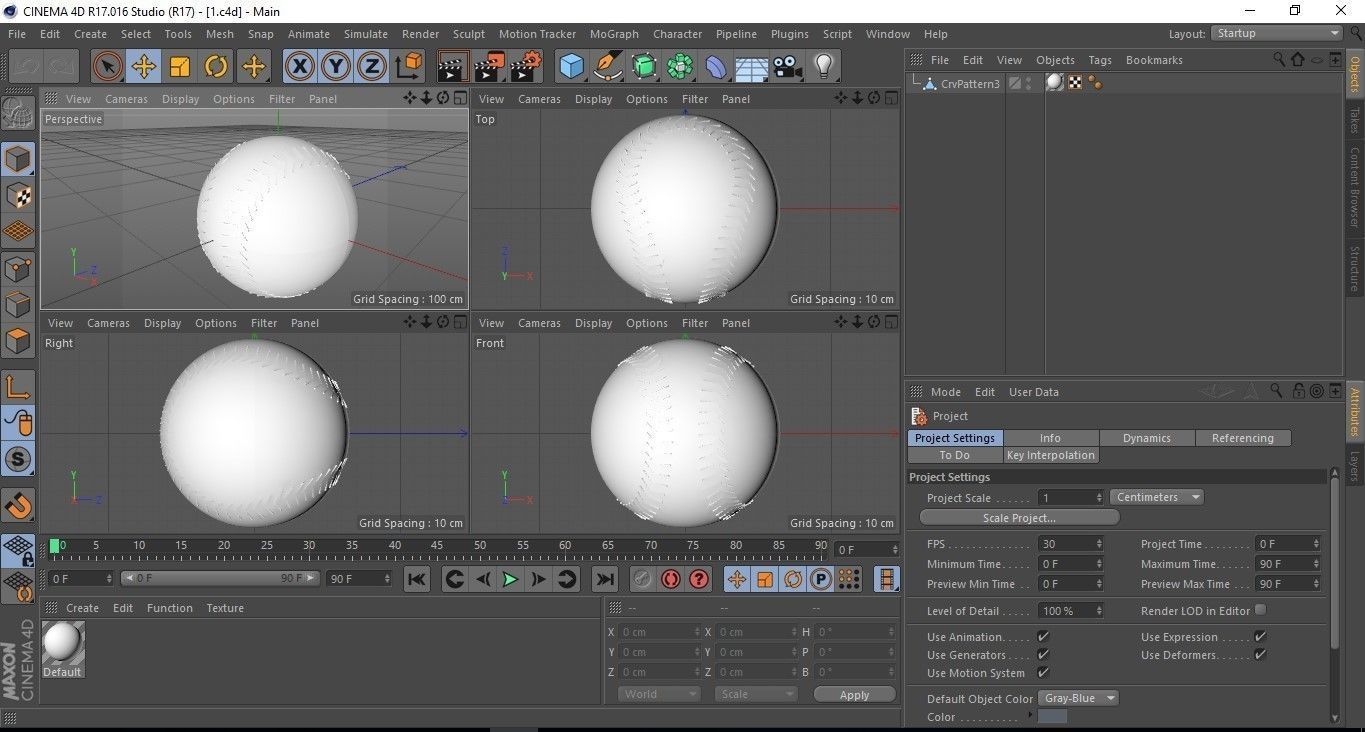Adjust the FPS value stepper
This screenshot has width=1365, height=732.
pos(1099,544)
